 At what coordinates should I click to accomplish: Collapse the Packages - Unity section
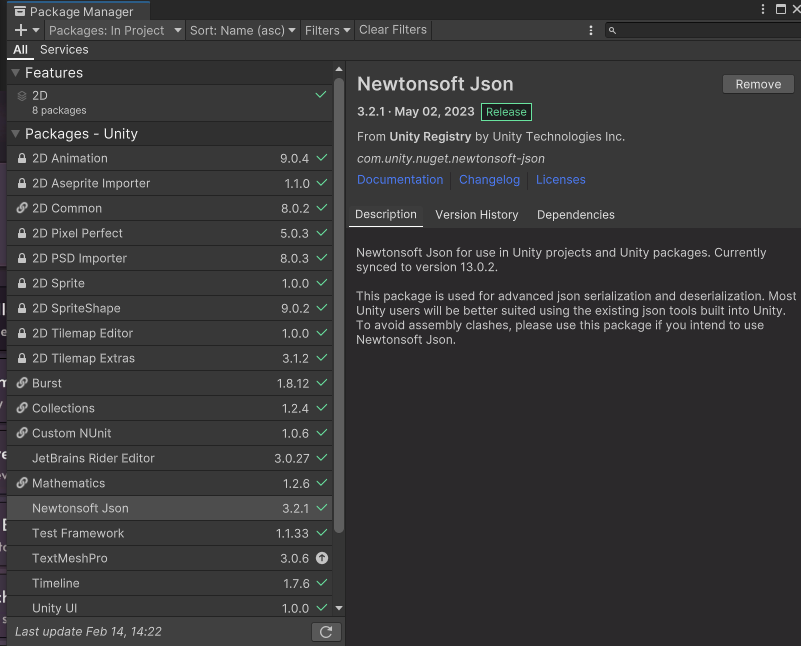coord(15,134)
